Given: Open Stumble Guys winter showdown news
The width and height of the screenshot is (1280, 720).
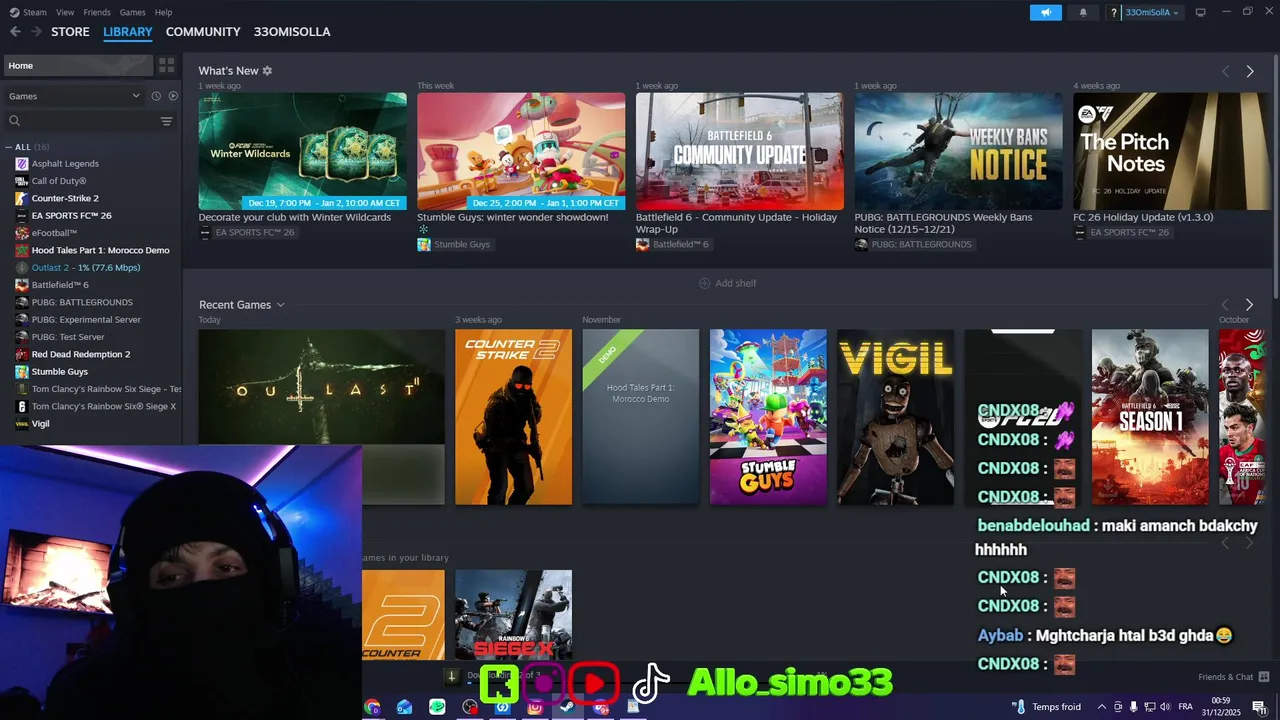Looking at the screenshot, I should pyautogui.click(x=521, y=151).
